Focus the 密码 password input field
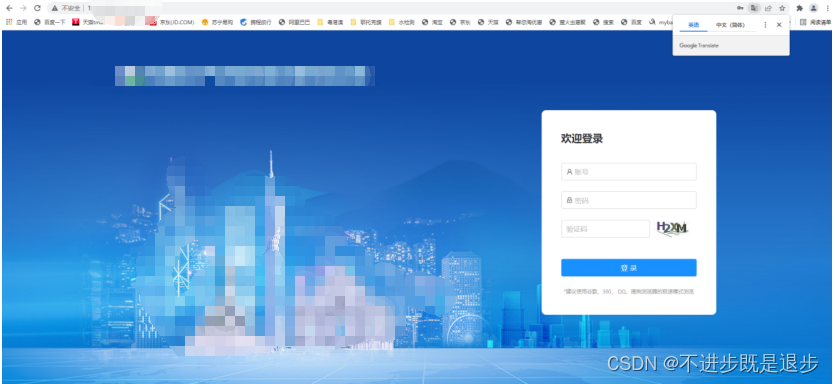 (x=628, y=200)
